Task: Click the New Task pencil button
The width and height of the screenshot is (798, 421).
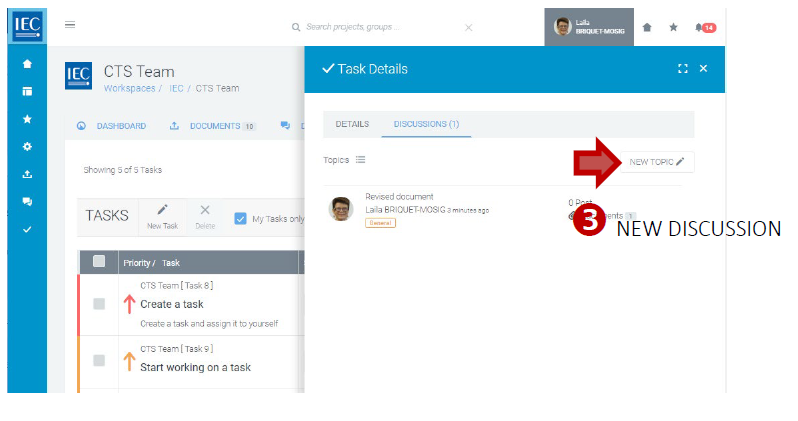Action: (x=162, y=215)
